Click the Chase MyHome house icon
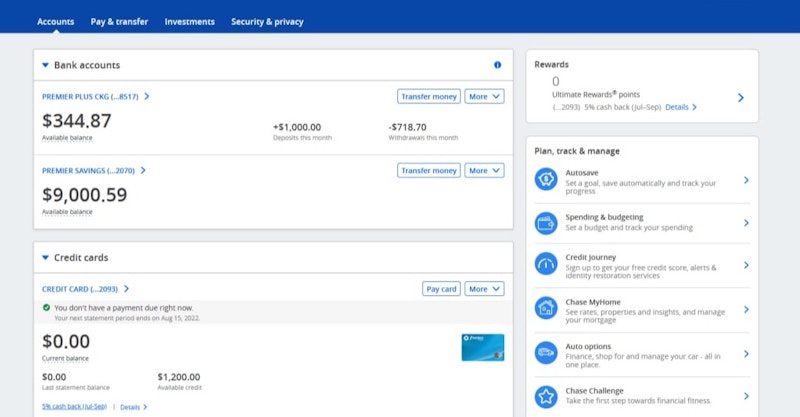Viewport: 800px width, 417px height. [546, 308]
